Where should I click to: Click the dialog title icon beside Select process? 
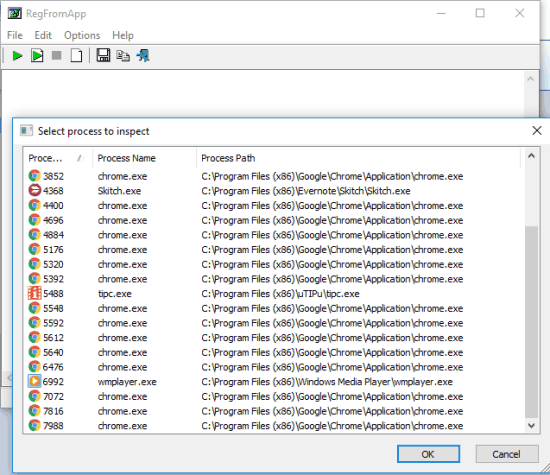(26, 131)
